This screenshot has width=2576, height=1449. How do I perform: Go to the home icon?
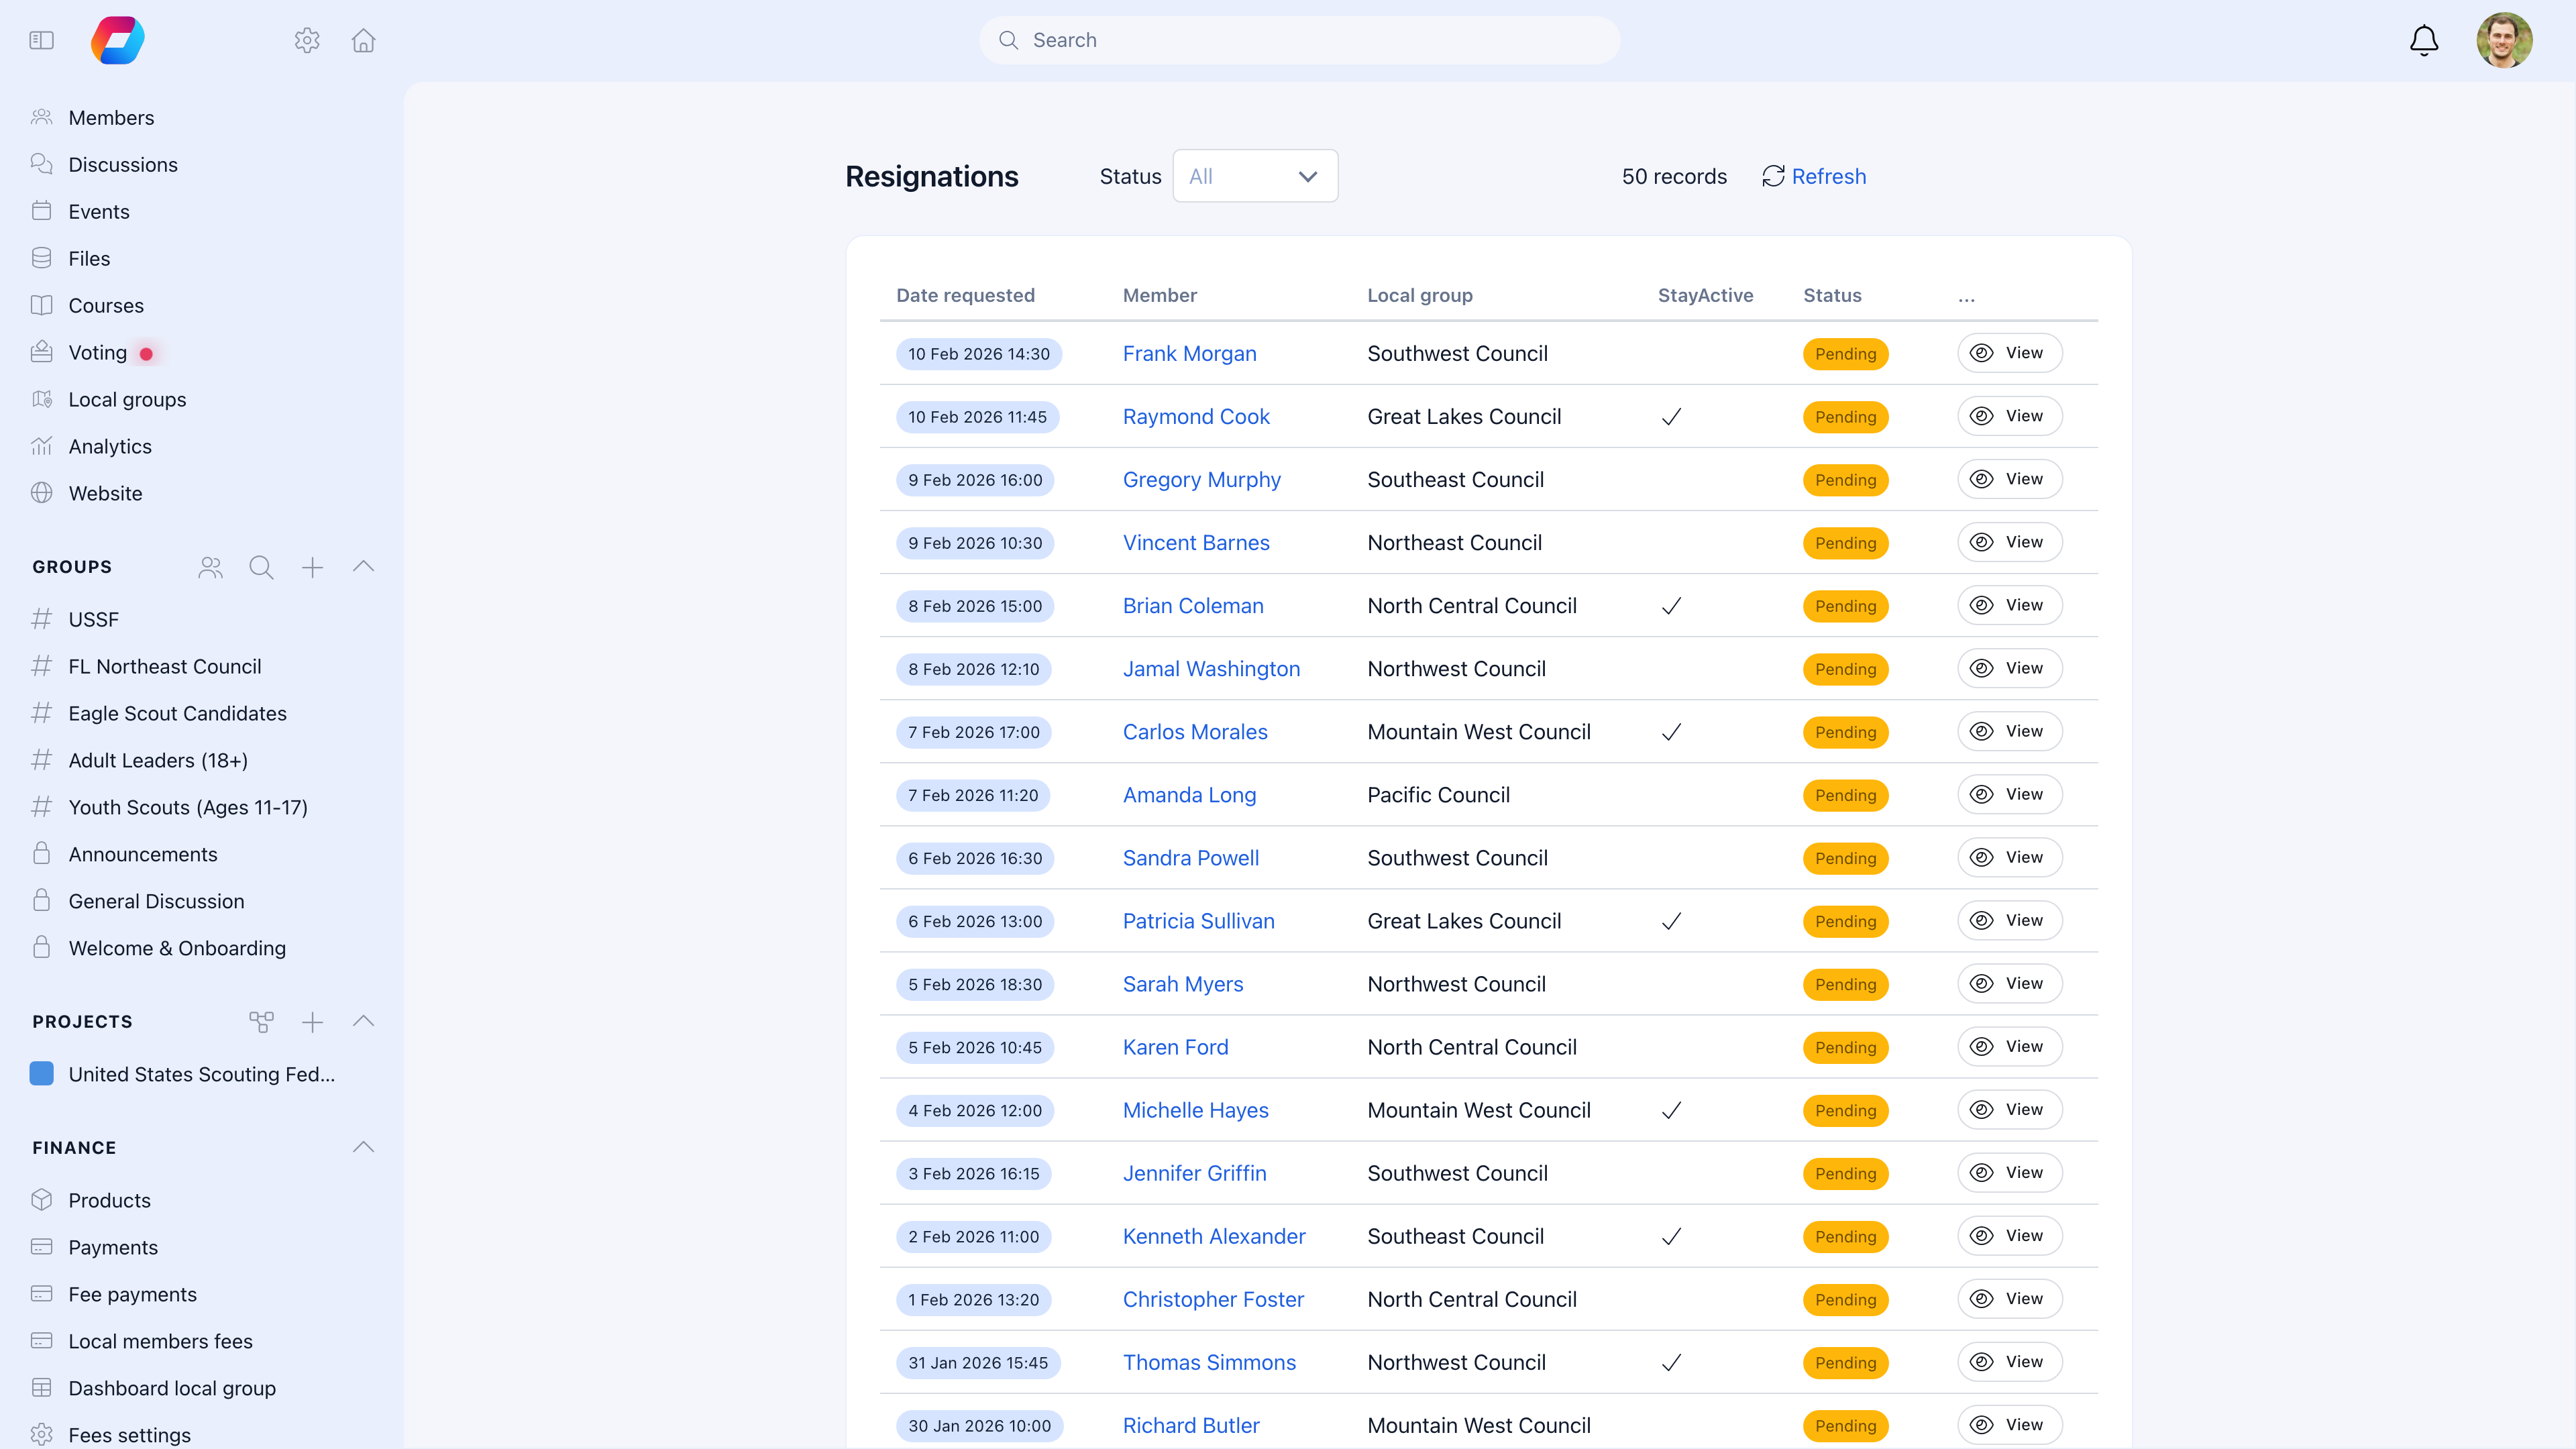(x=363, y=40)
